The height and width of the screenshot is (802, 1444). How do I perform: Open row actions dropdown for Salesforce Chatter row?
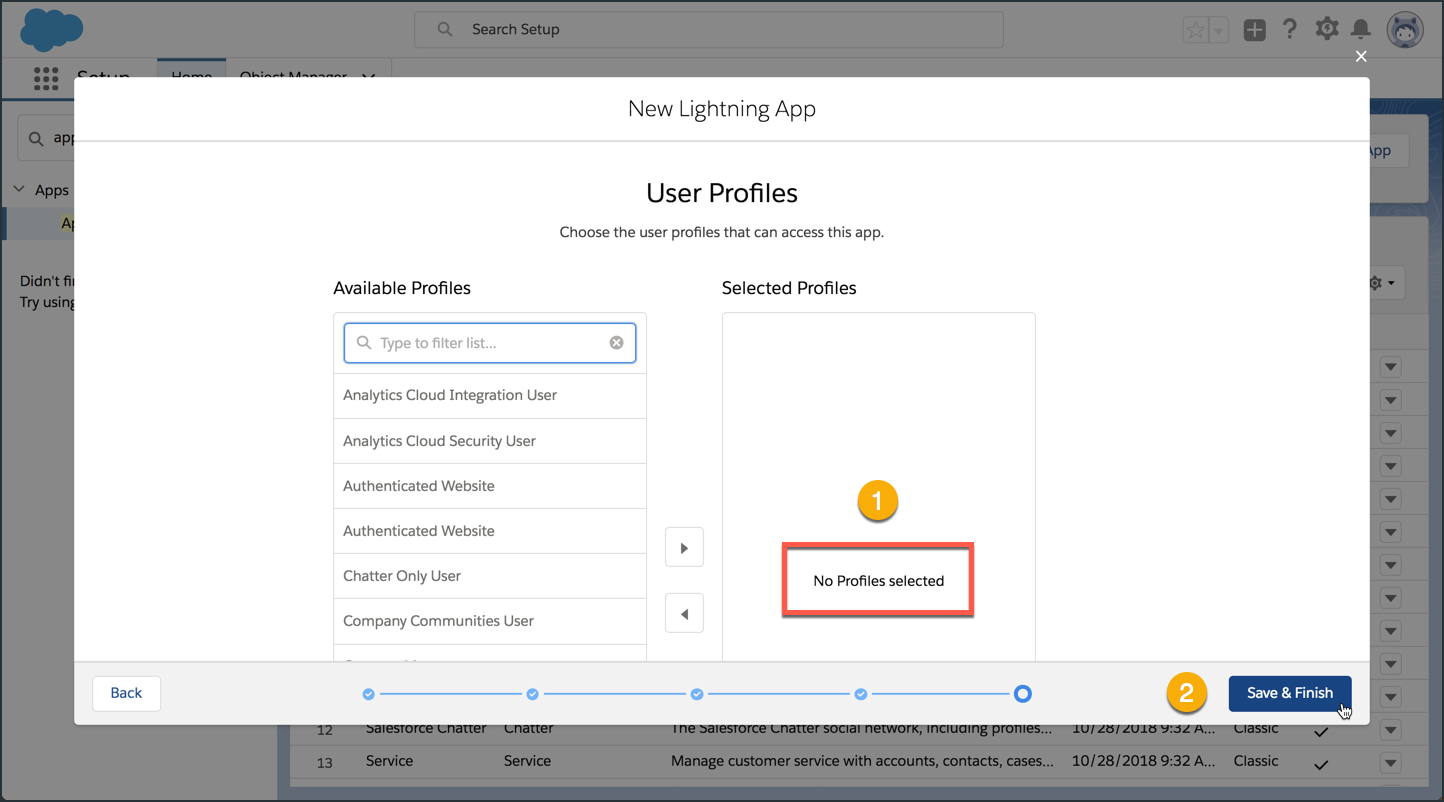(x=1390, y=730)
